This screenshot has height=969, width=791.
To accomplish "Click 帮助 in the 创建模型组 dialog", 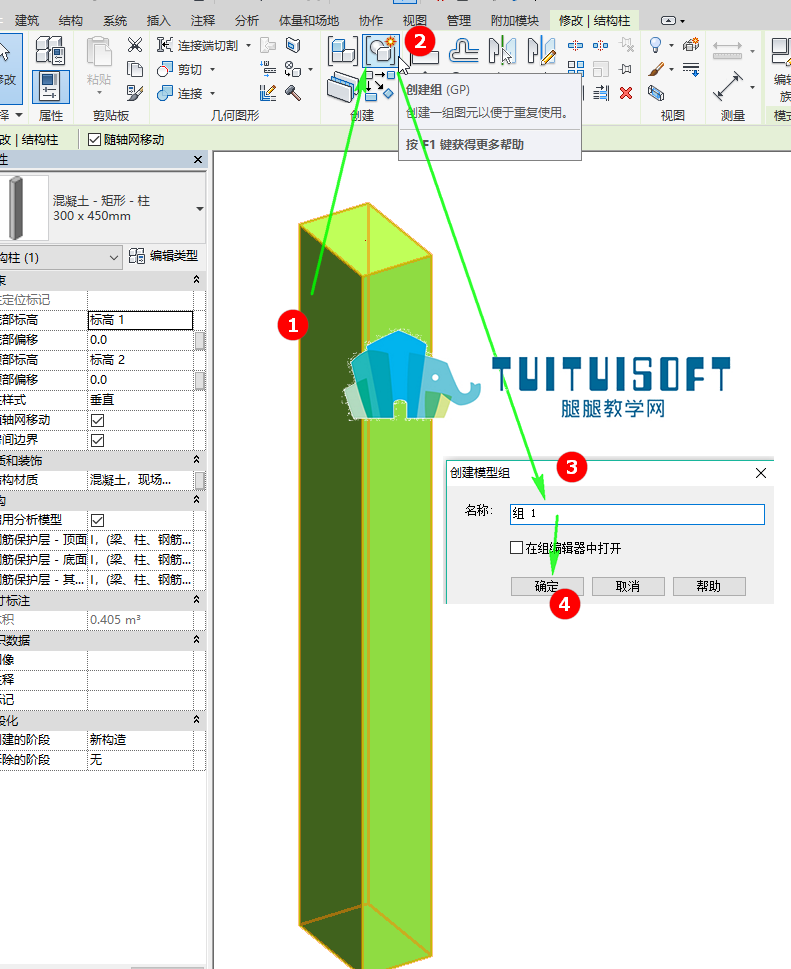I will pos(709,586).
